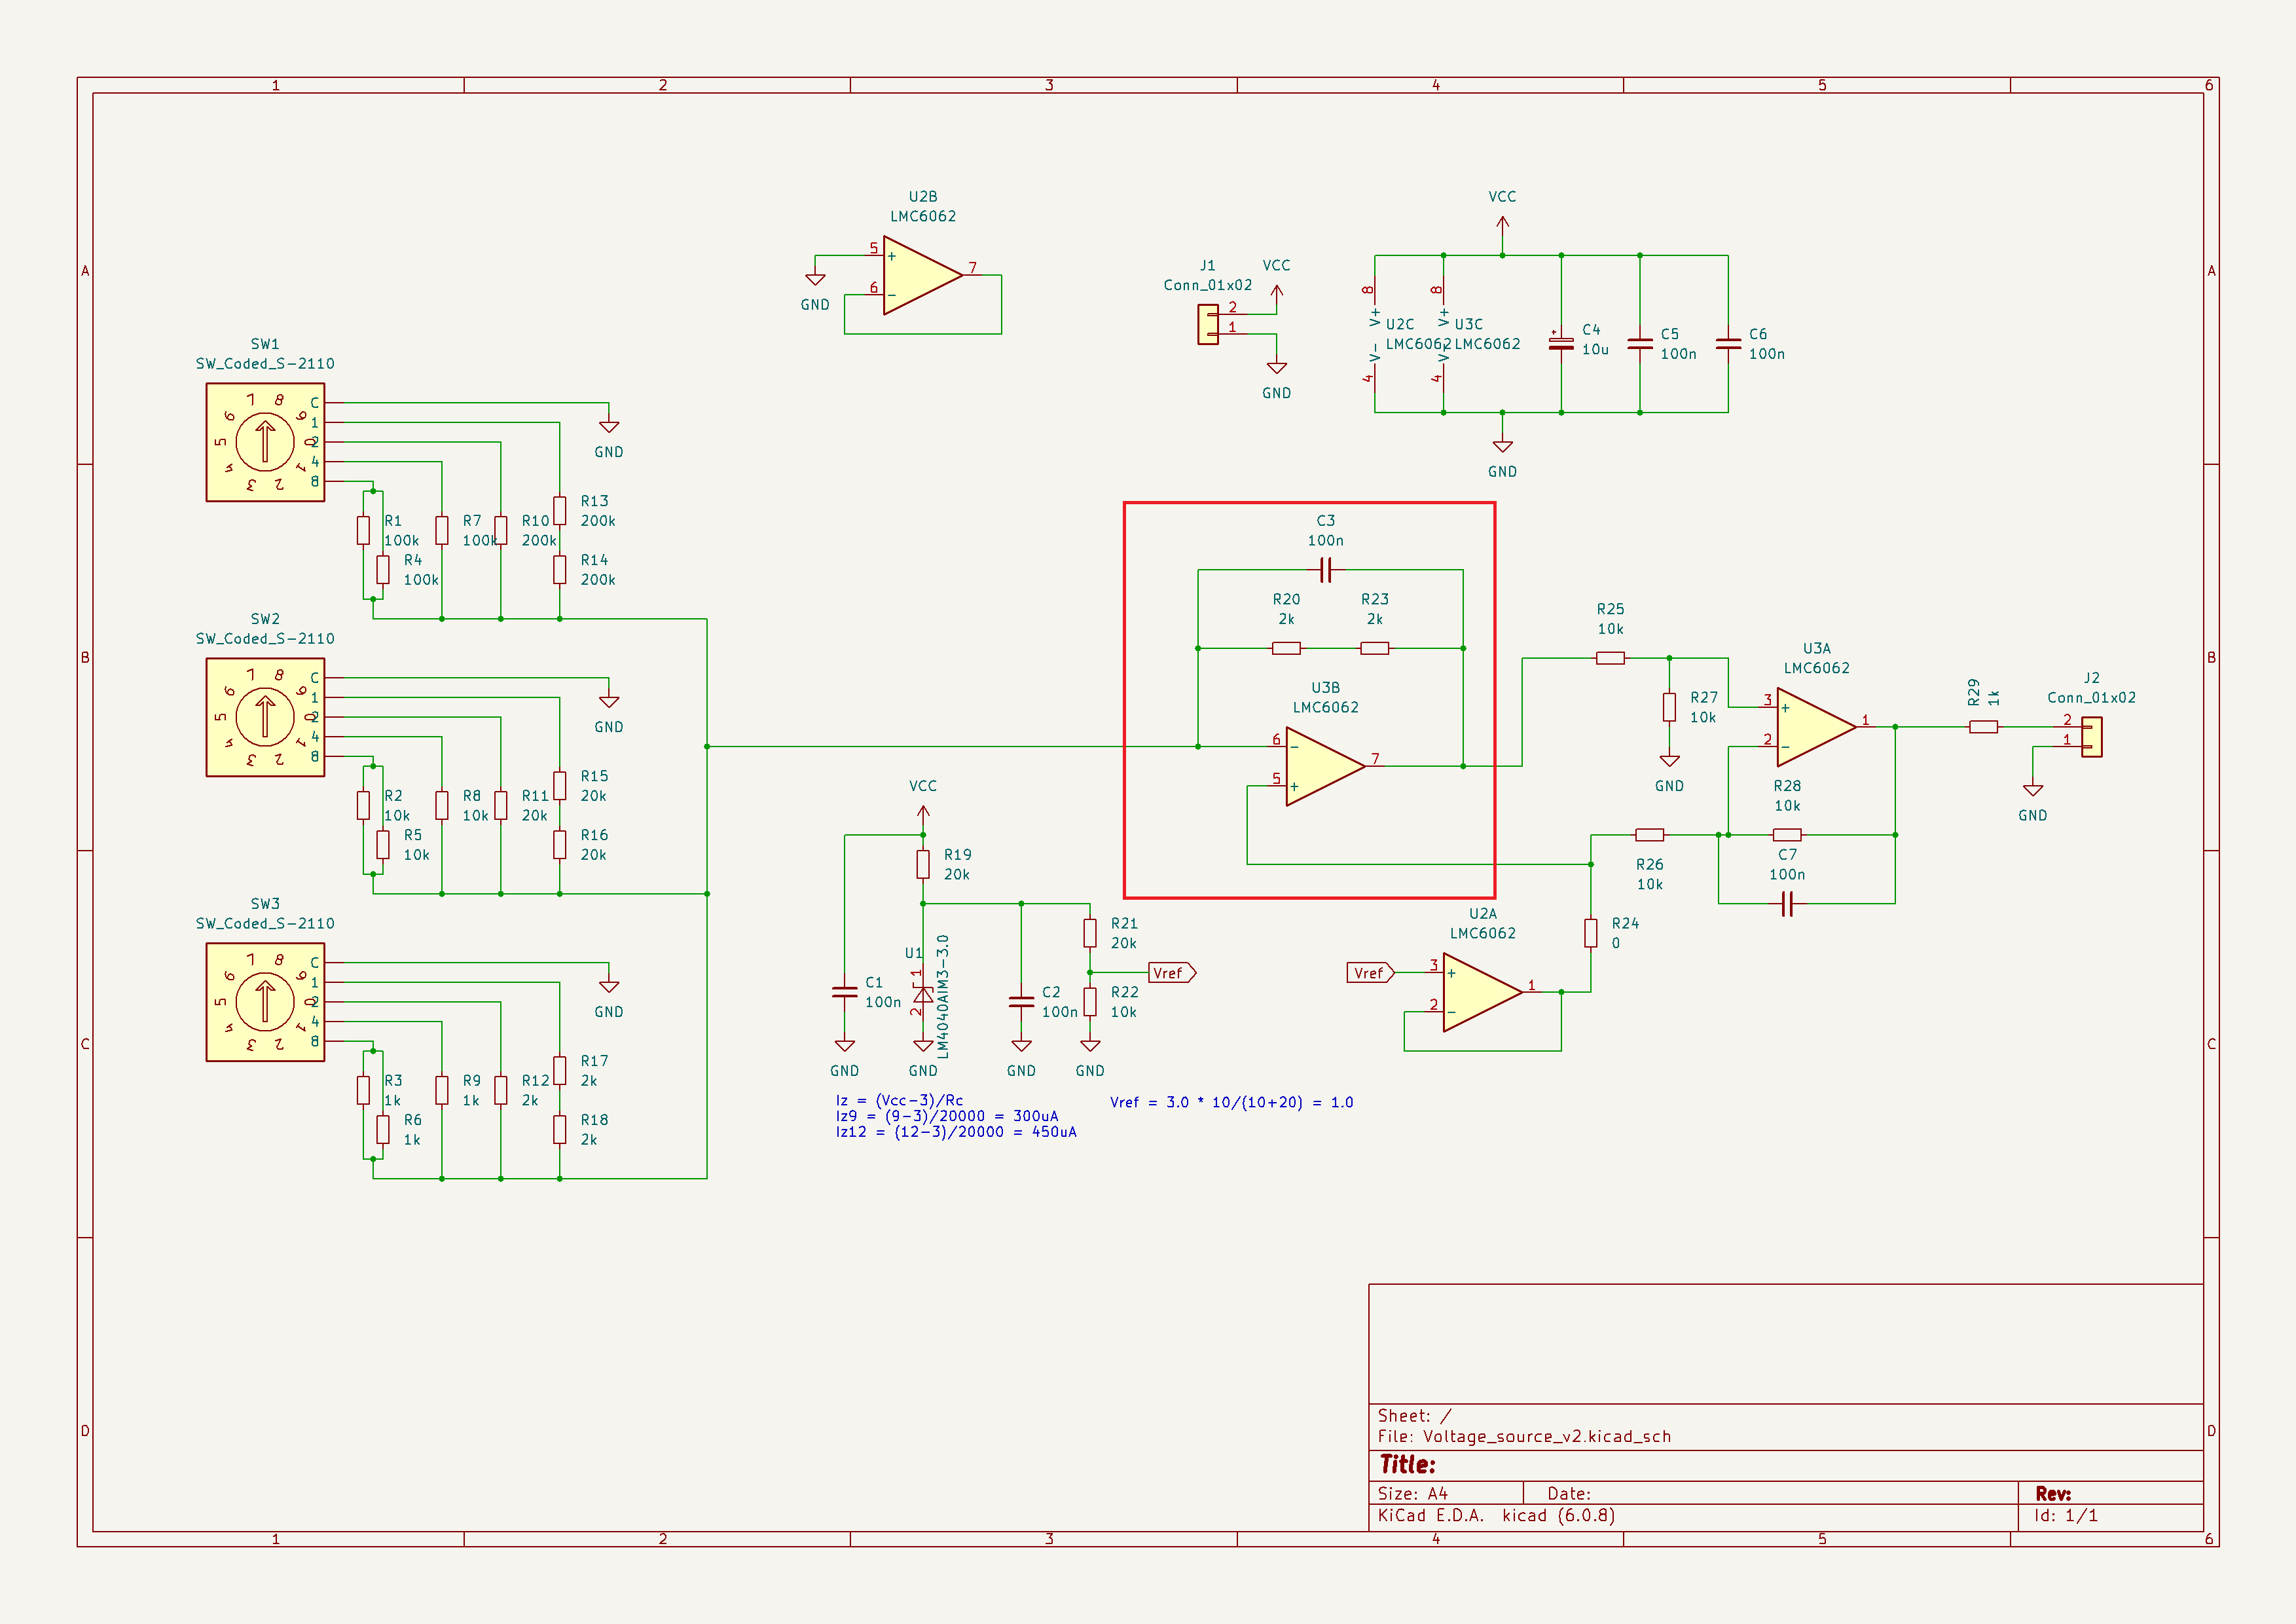
Task: Select the R21 resistor symbol
Action: click(x=1090, y=933)
